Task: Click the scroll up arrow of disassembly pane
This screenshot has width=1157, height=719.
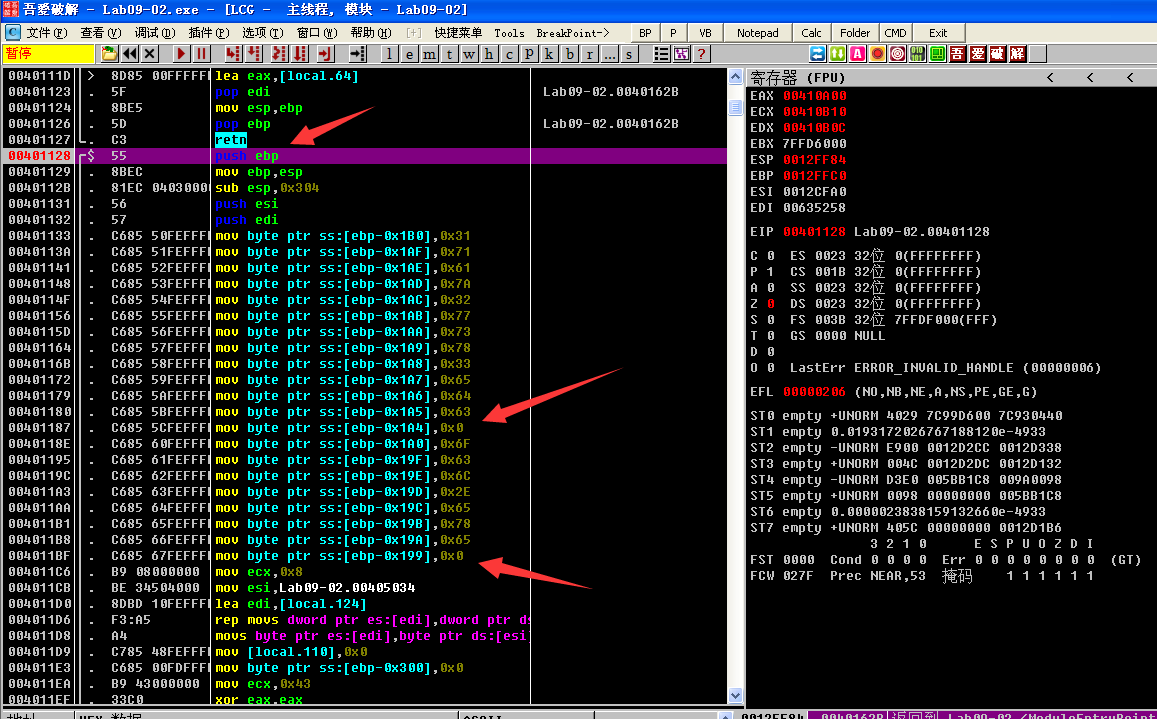Action: coord(735,76)
